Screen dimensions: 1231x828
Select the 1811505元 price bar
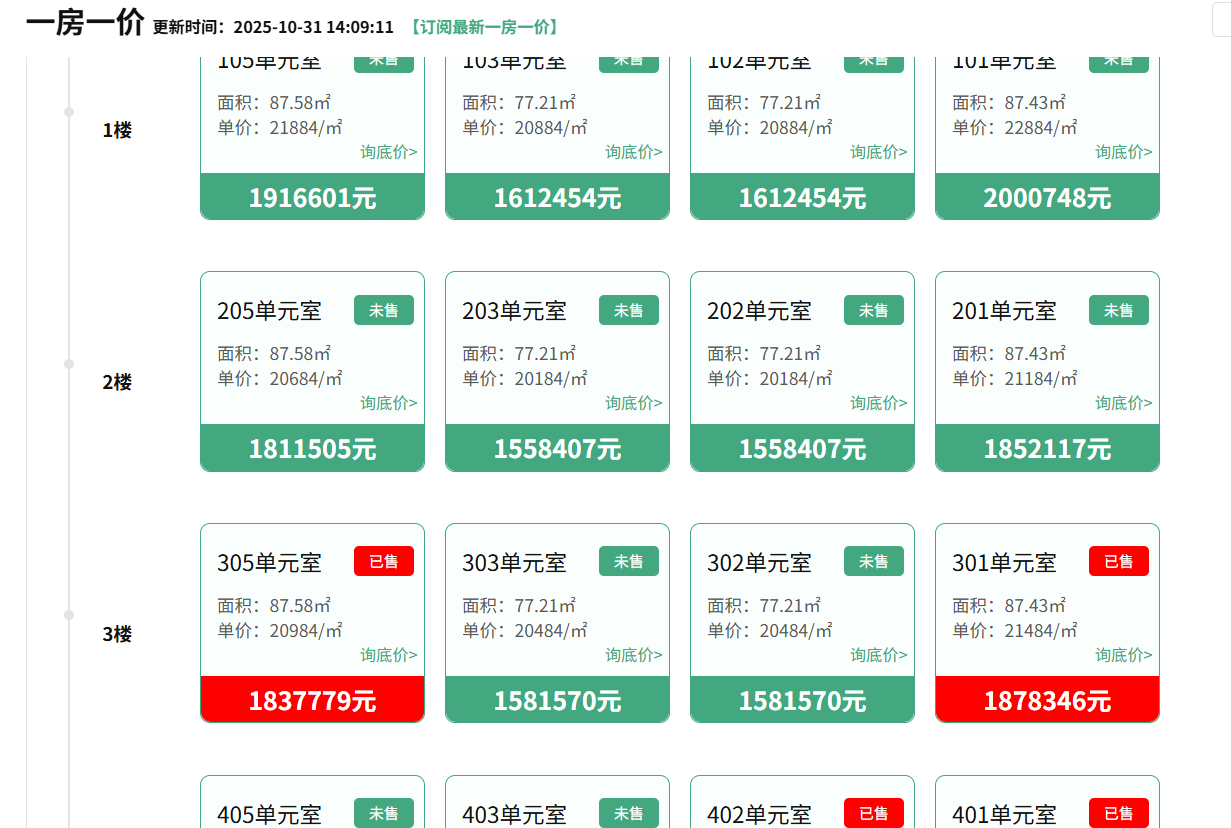click(x=312, y=448)
